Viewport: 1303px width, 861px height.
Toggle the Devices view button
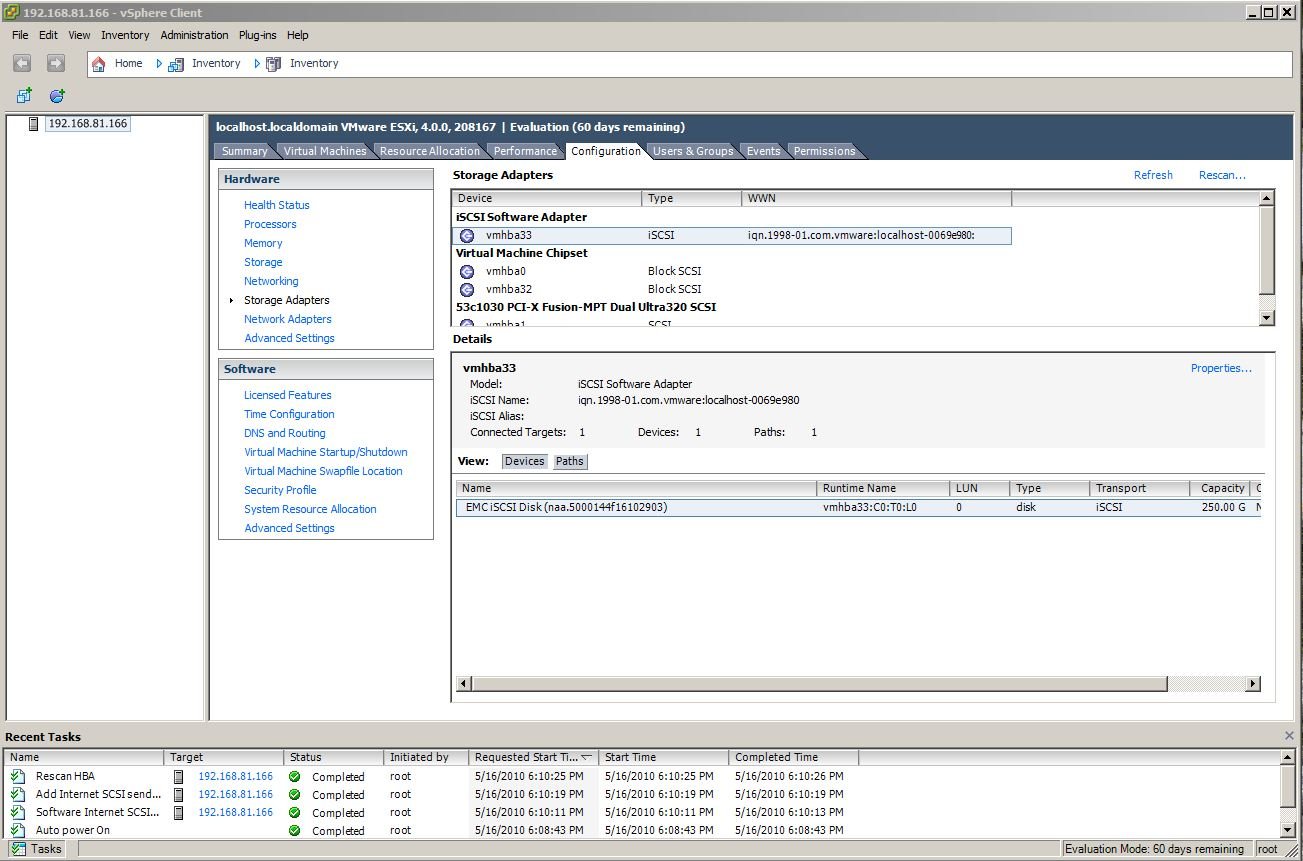[x=524, y=461]
